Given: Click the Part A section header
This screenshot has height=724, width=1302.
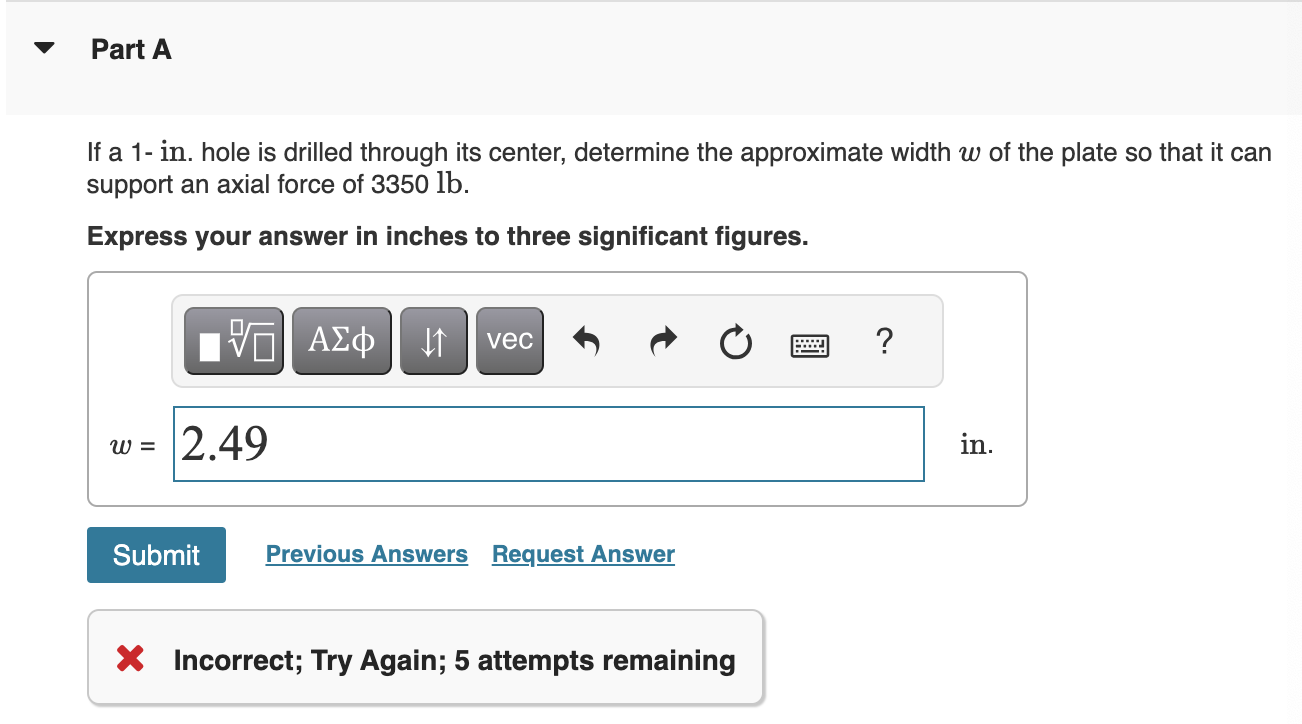Looking at the screenshot, I should click(131, 49).
